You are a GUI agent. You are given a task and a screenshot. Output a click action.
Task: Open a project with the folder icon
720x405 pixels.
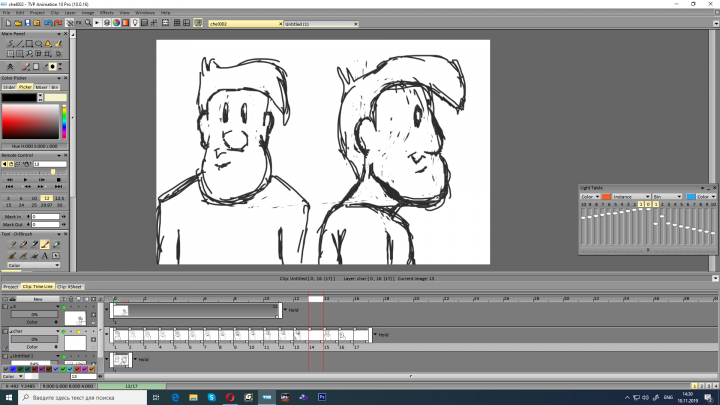[x=18, y=23]
